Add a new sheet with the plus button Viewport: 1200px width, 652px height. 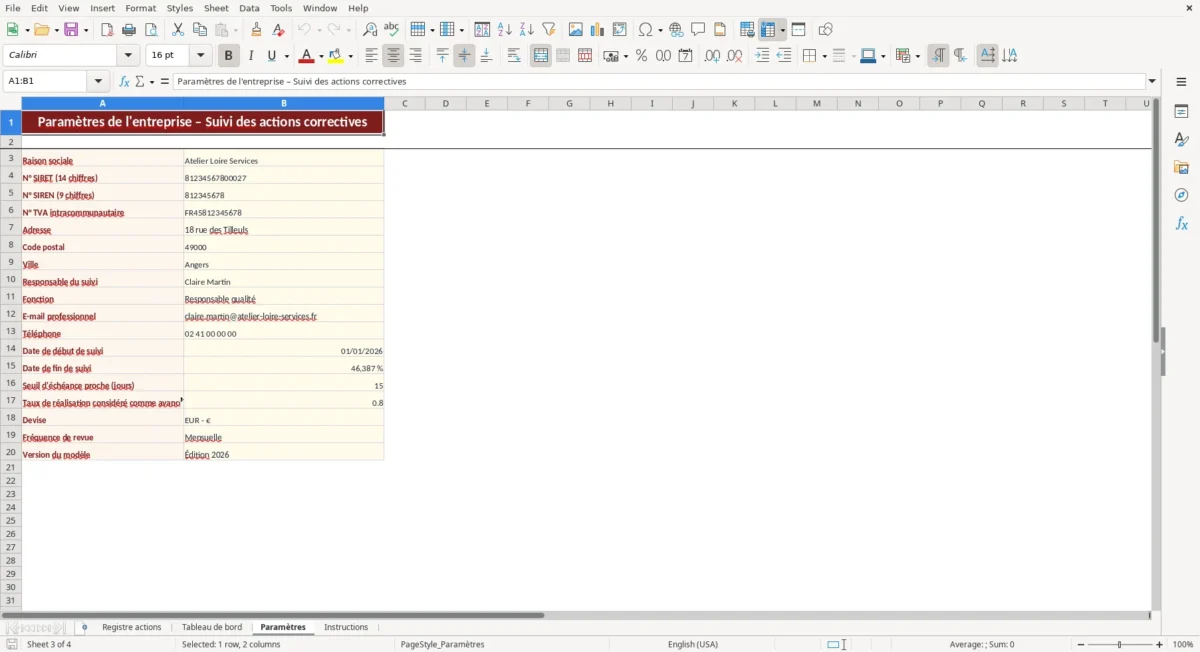click(x=84, y=628)
